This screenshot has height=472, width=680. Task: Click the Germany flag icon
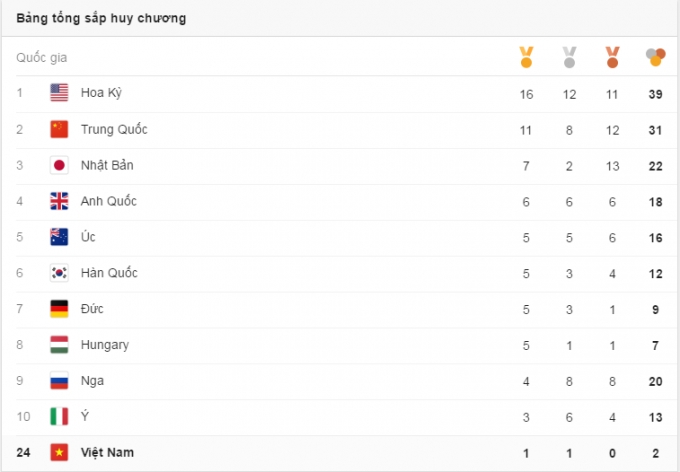coord(60,309)
